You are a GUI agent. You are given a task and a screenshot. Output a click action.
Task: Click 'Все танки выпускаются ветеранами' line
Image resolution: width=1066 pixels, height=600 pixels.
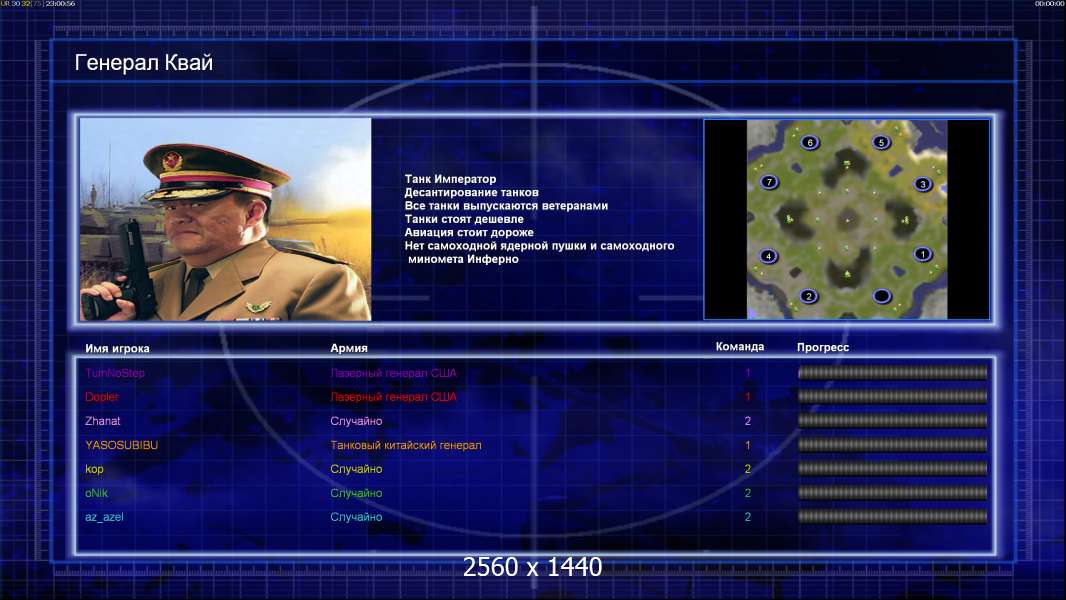pyautogui.click(x=506, y=205)
